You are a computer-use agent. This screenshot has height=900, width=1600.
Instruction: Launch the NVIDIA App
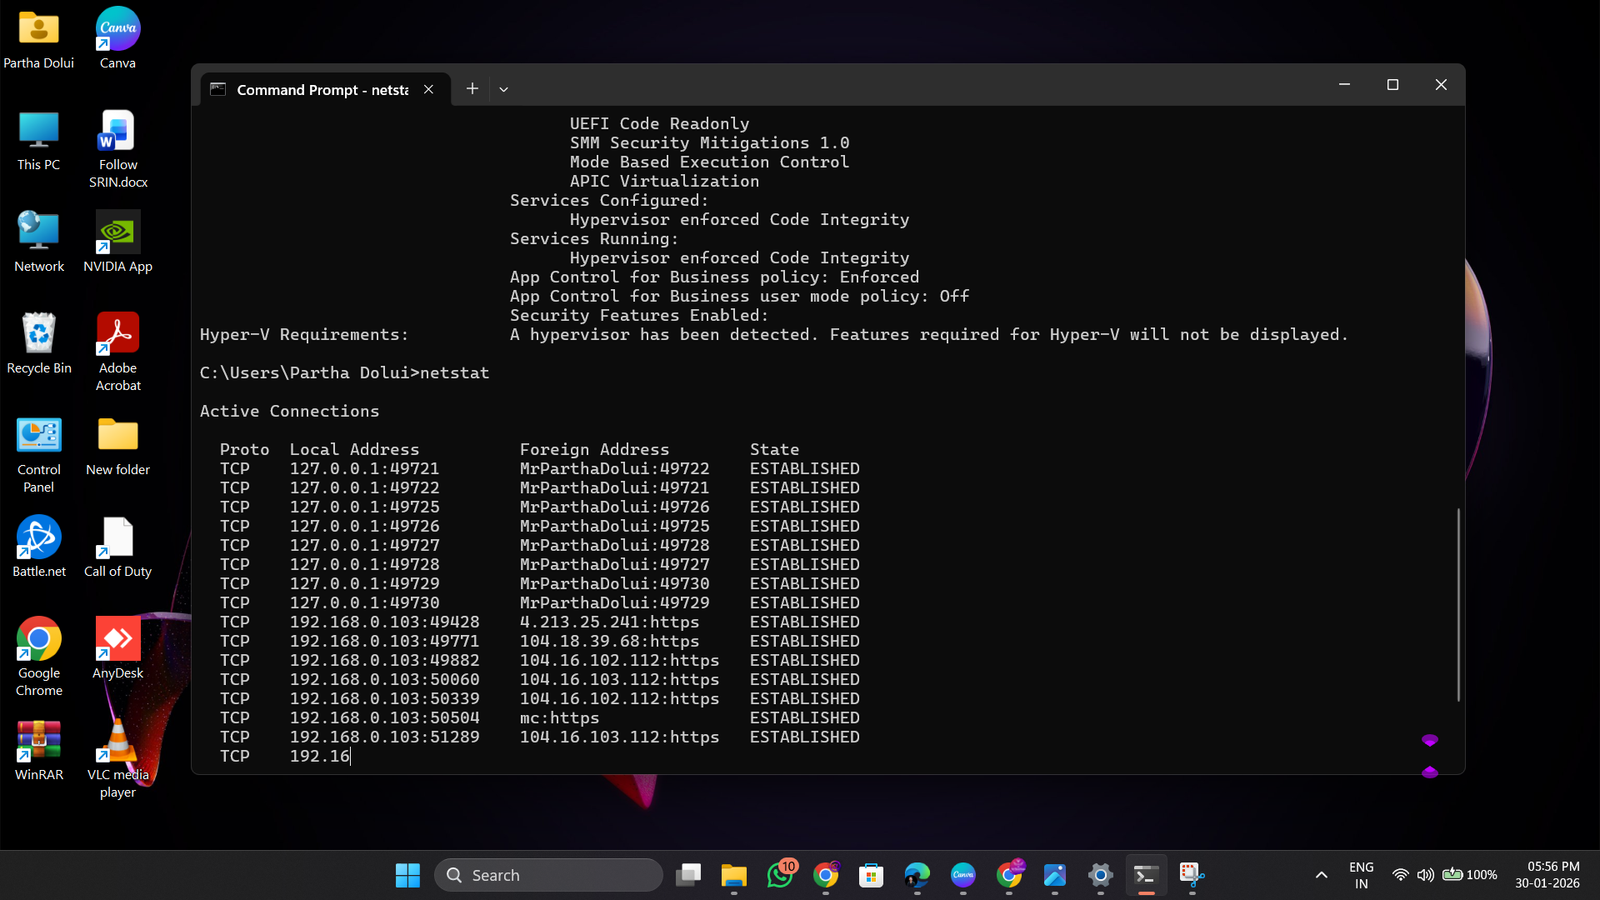[116, 232]
